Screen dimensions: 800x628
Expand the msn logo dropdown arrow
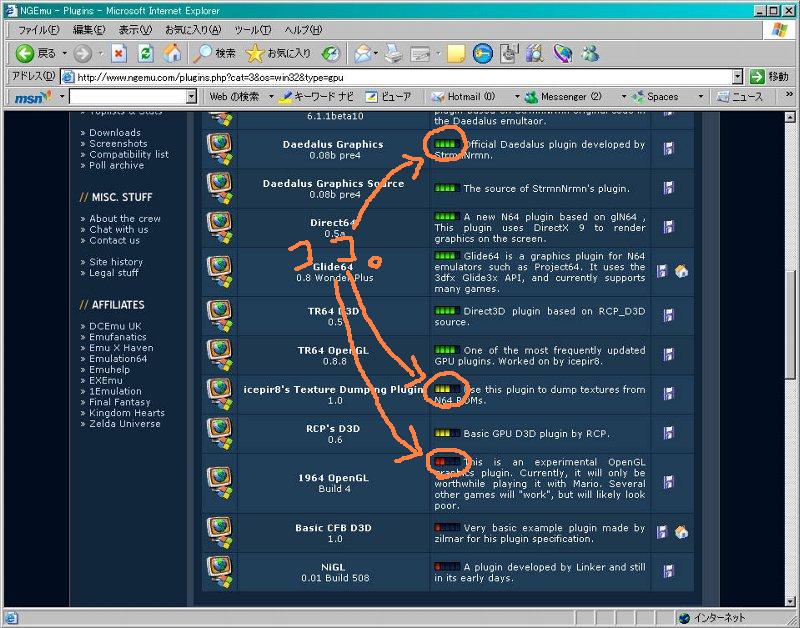62,96
